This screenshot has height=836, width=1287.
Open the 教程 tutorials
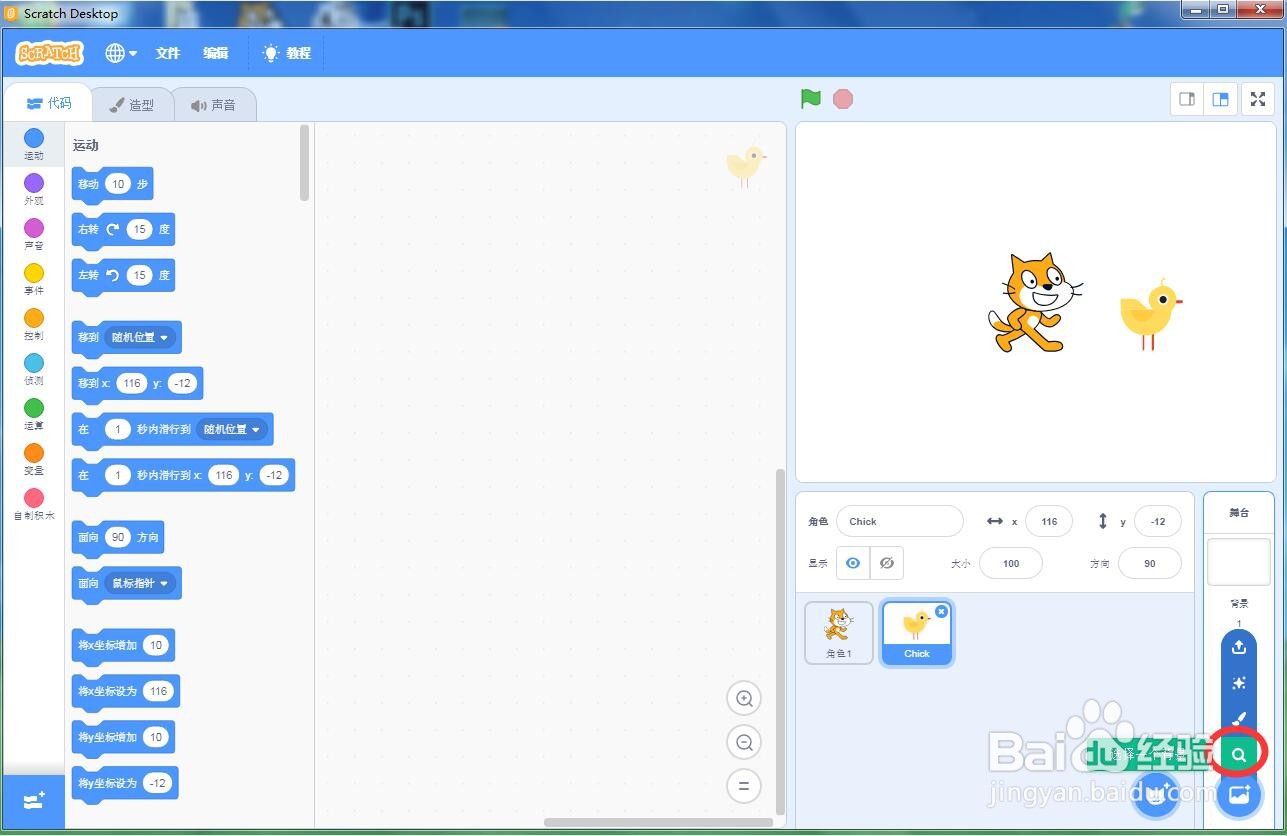(287, 53)
